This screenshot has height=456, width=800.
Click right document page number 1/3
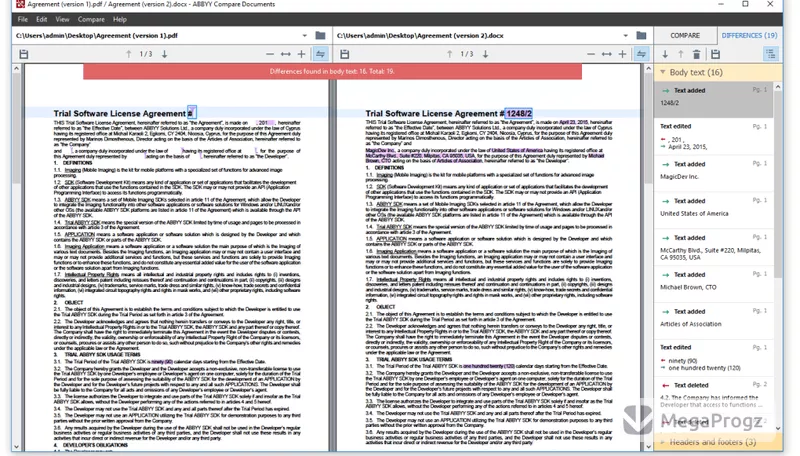[x=467, y=54]
